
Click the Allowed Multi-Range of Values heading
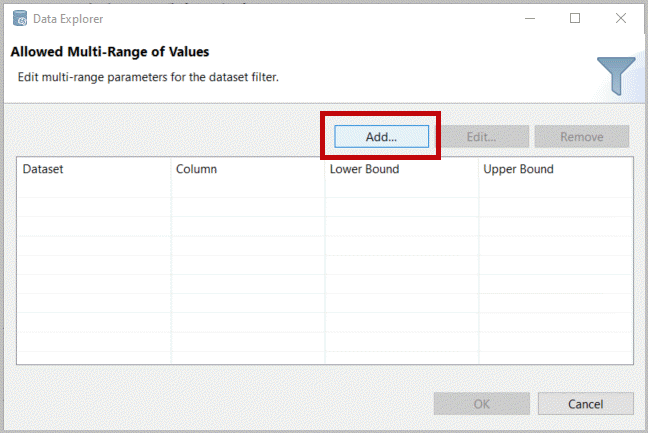coord(109,52)
